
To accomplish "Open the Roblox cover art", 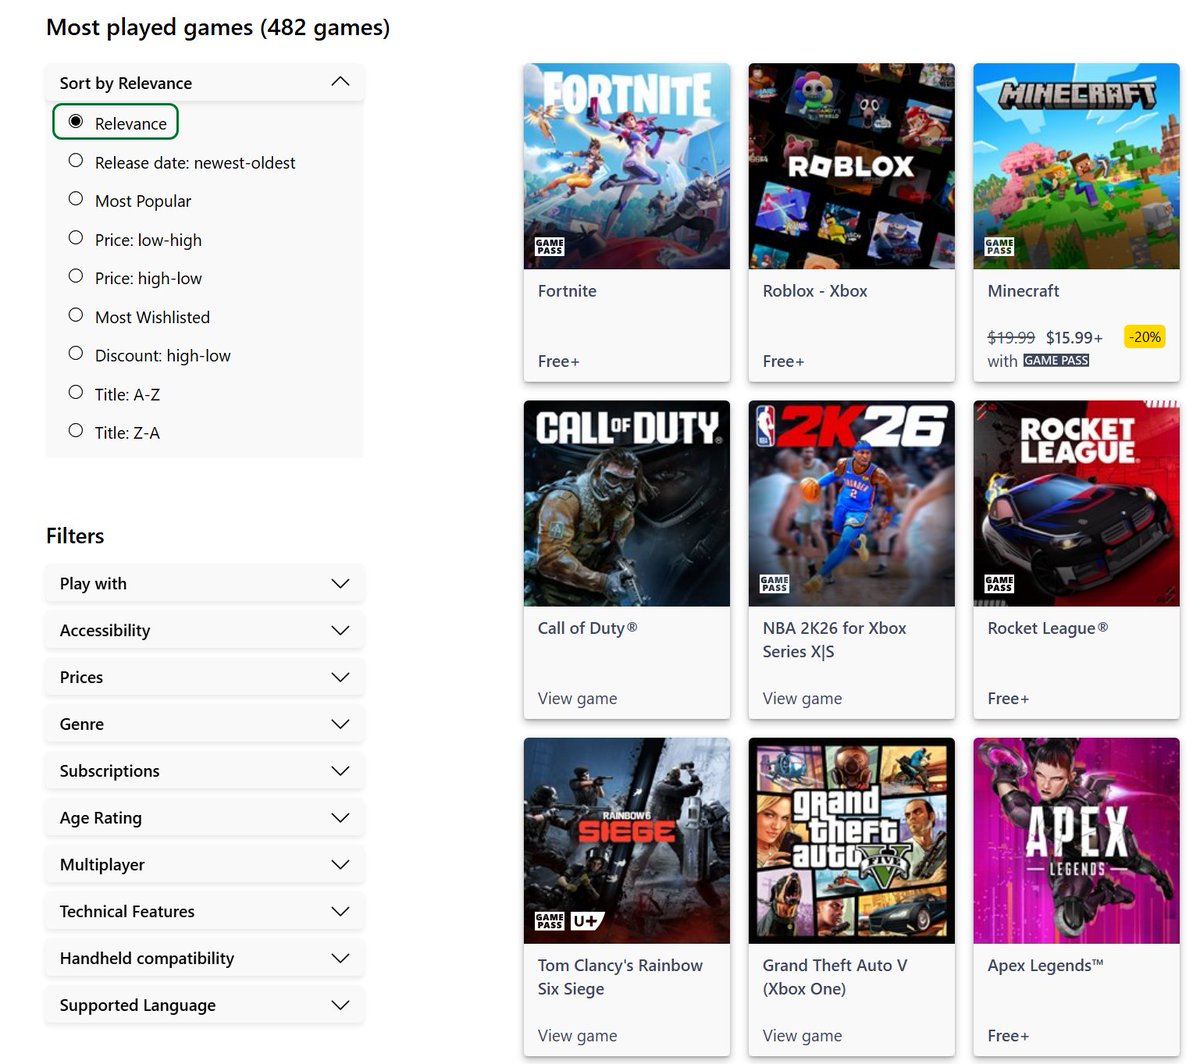I will pos(852,166).
